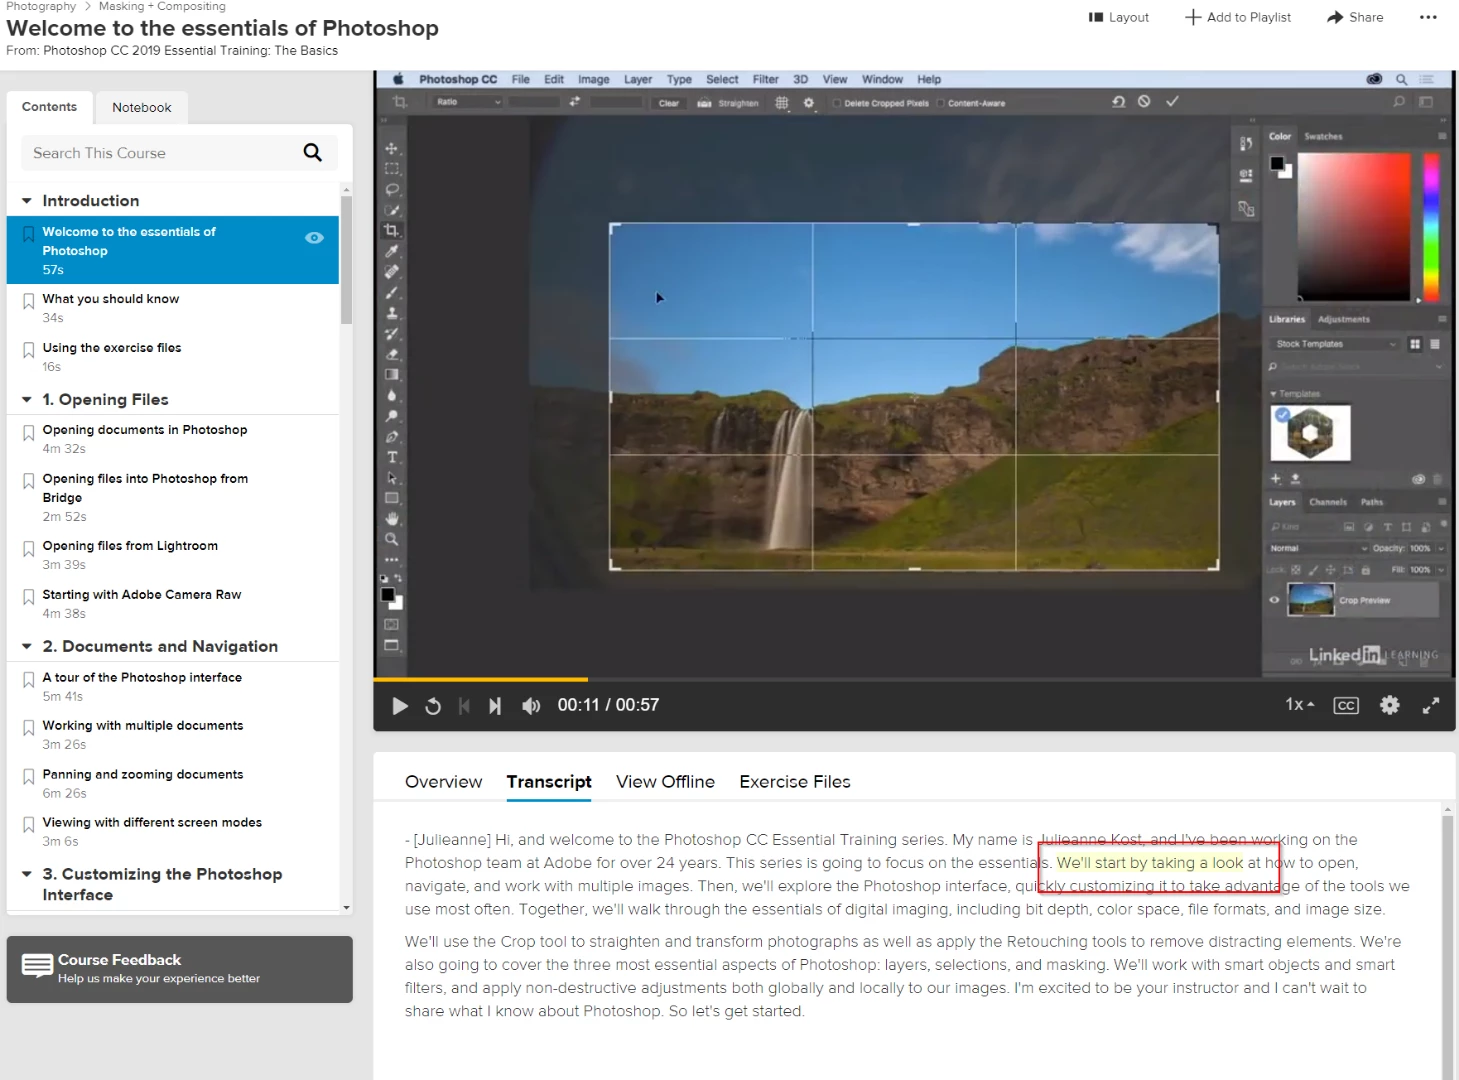1459x1080 pixels.
Task: Commit the crop with checkmark icon
Action: coord(1172,101)
